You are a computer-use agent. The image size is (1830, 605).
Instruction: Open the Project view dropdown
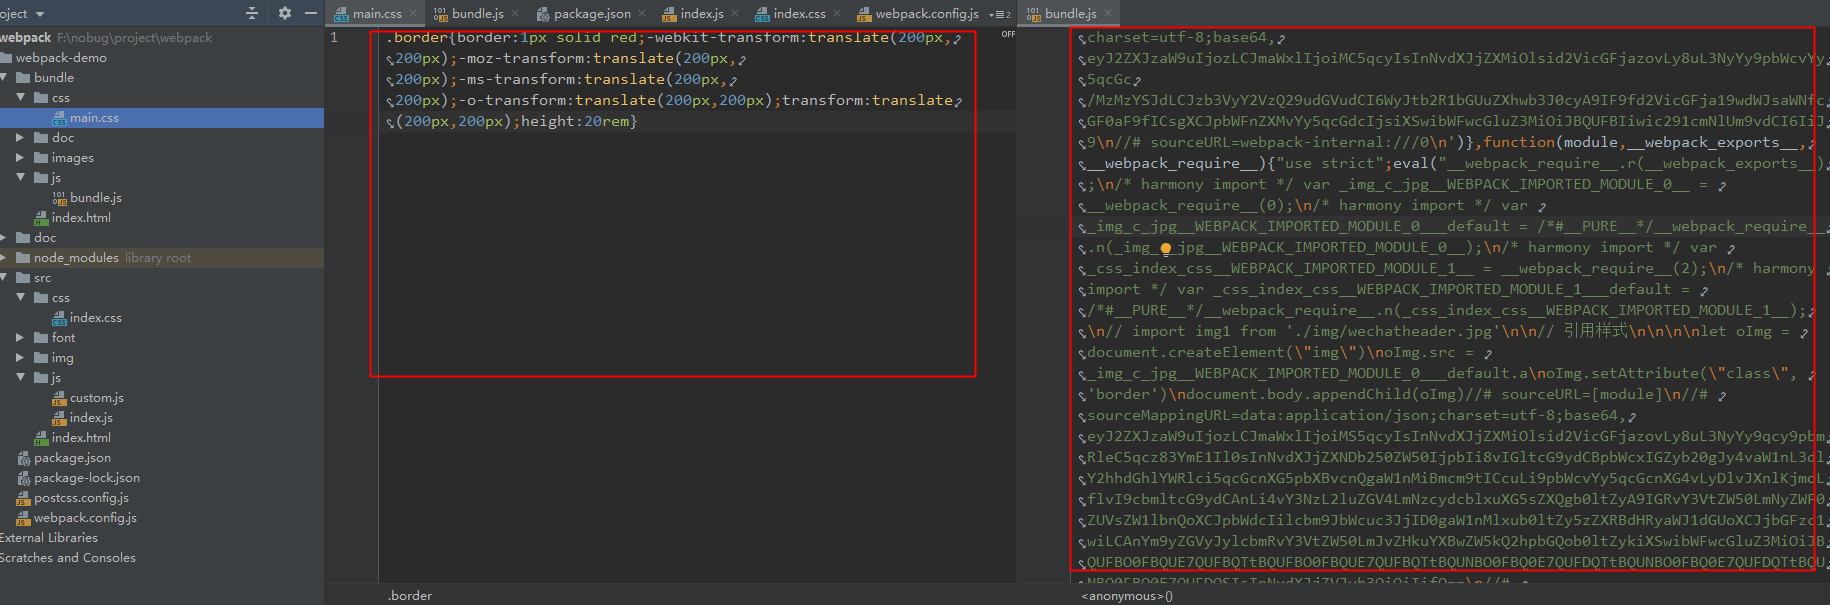pyautogui.click(x=40, y=14)
